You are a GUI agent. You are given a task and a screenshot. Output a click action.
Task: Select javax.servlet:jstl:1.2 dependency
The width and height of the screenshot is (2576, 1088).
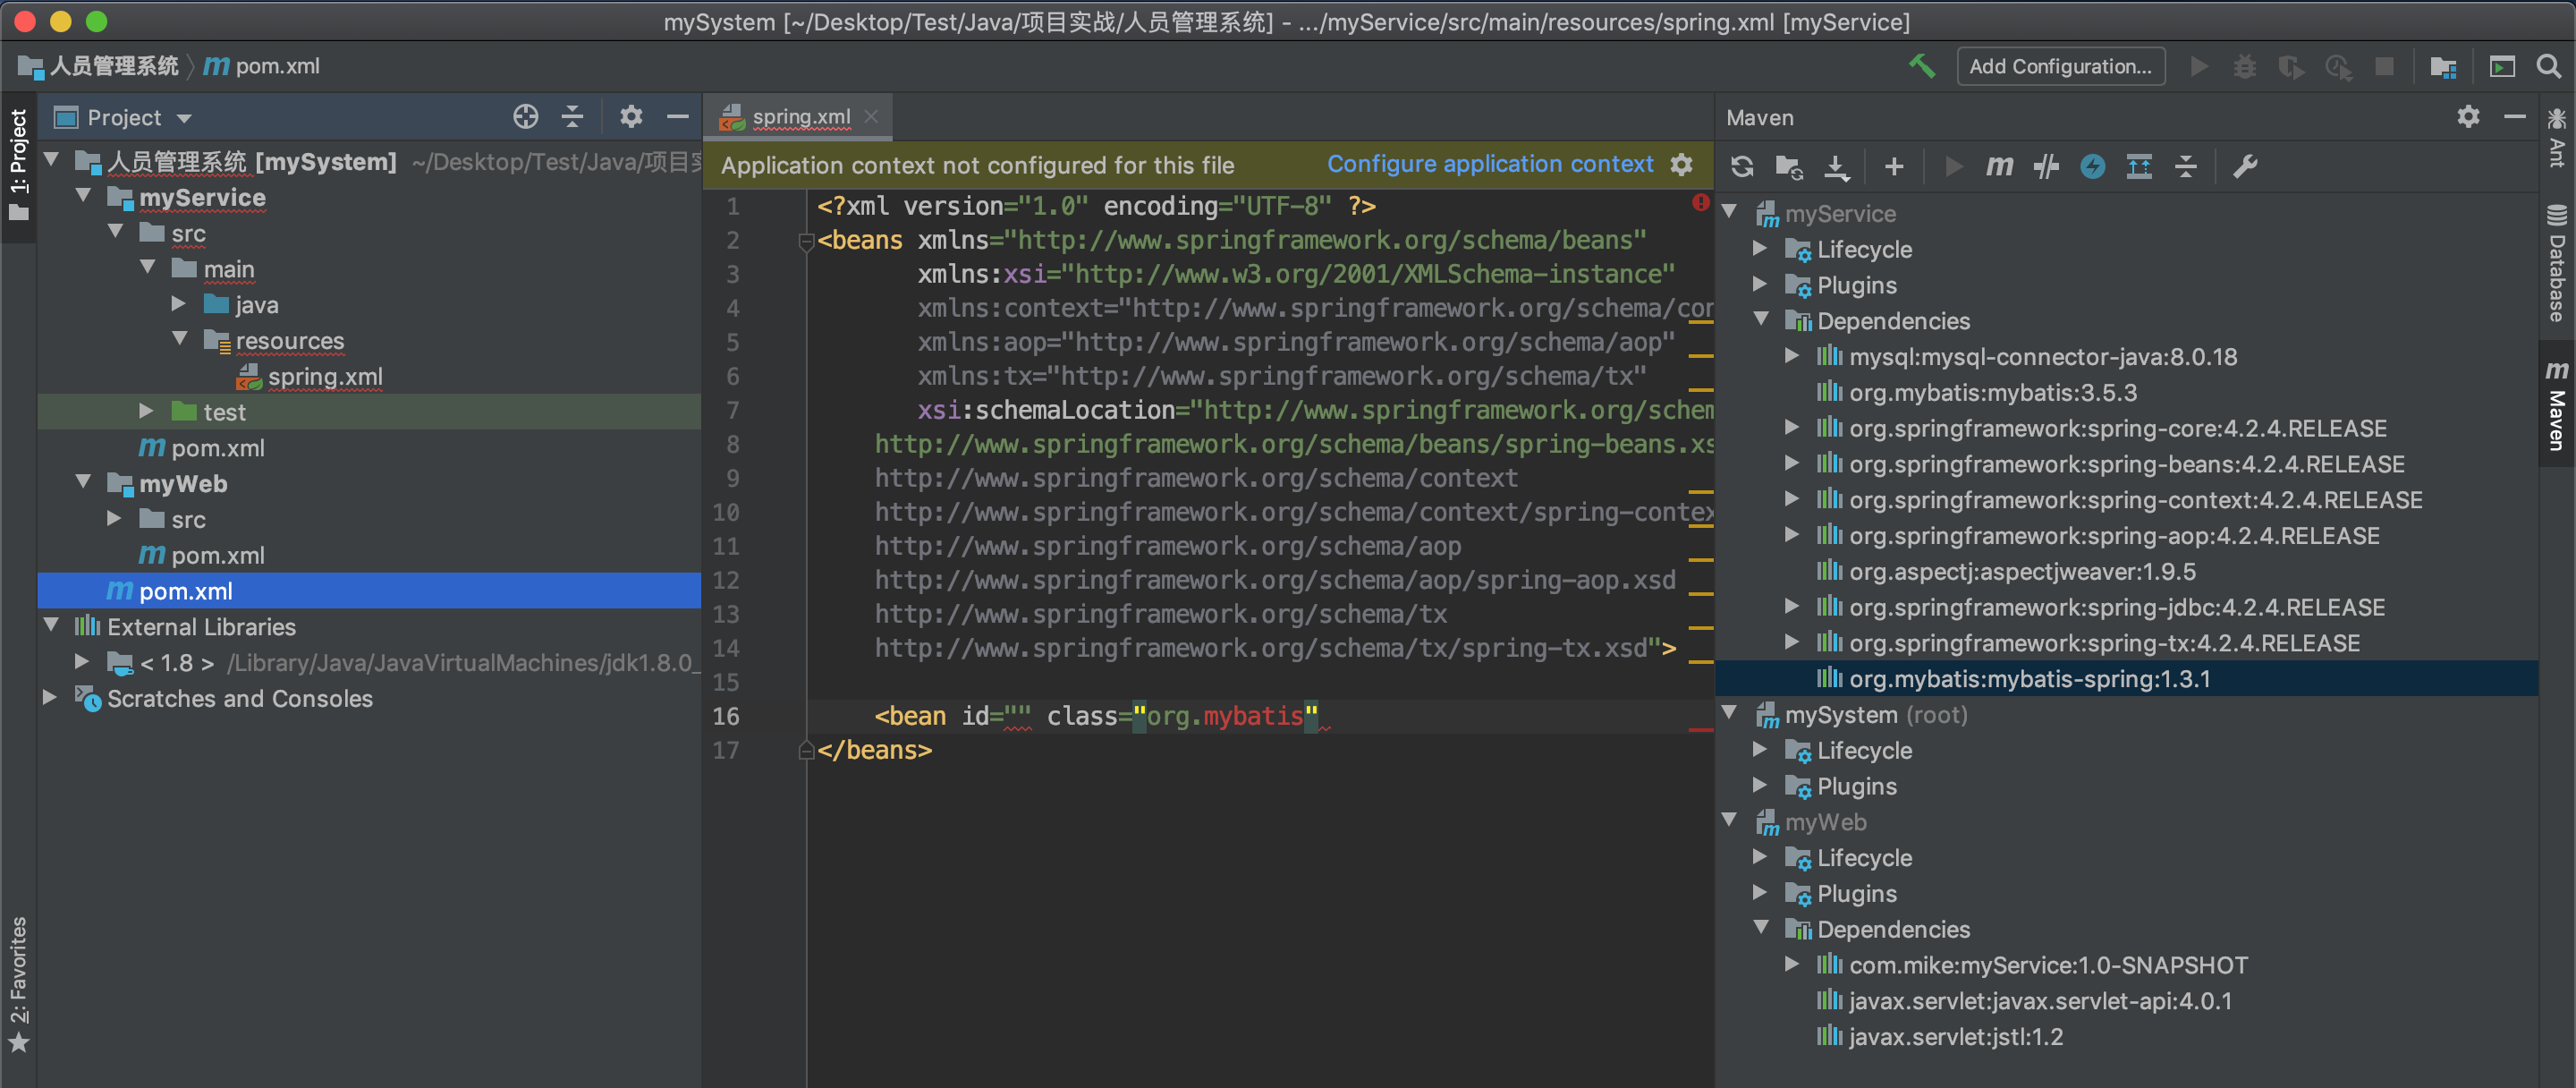tap(1955, 1036)
